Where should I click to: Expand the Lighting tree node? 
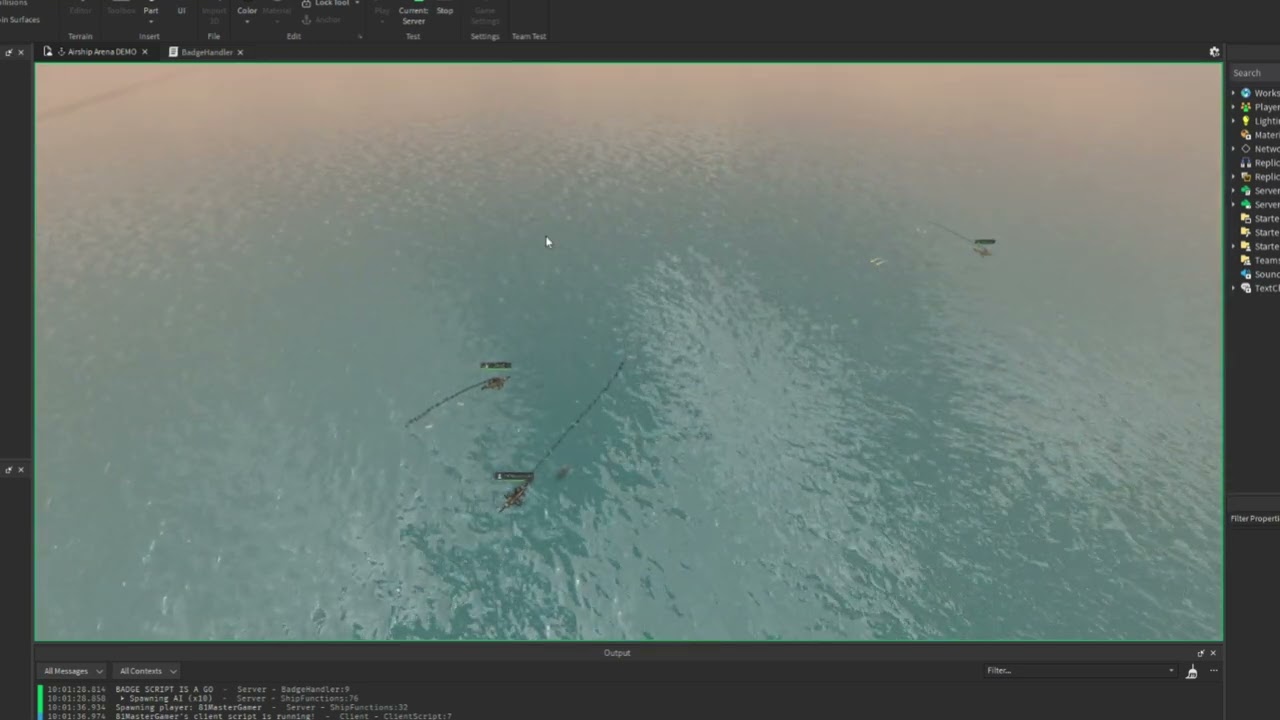pyautogui.click(x=1233, y=121)
